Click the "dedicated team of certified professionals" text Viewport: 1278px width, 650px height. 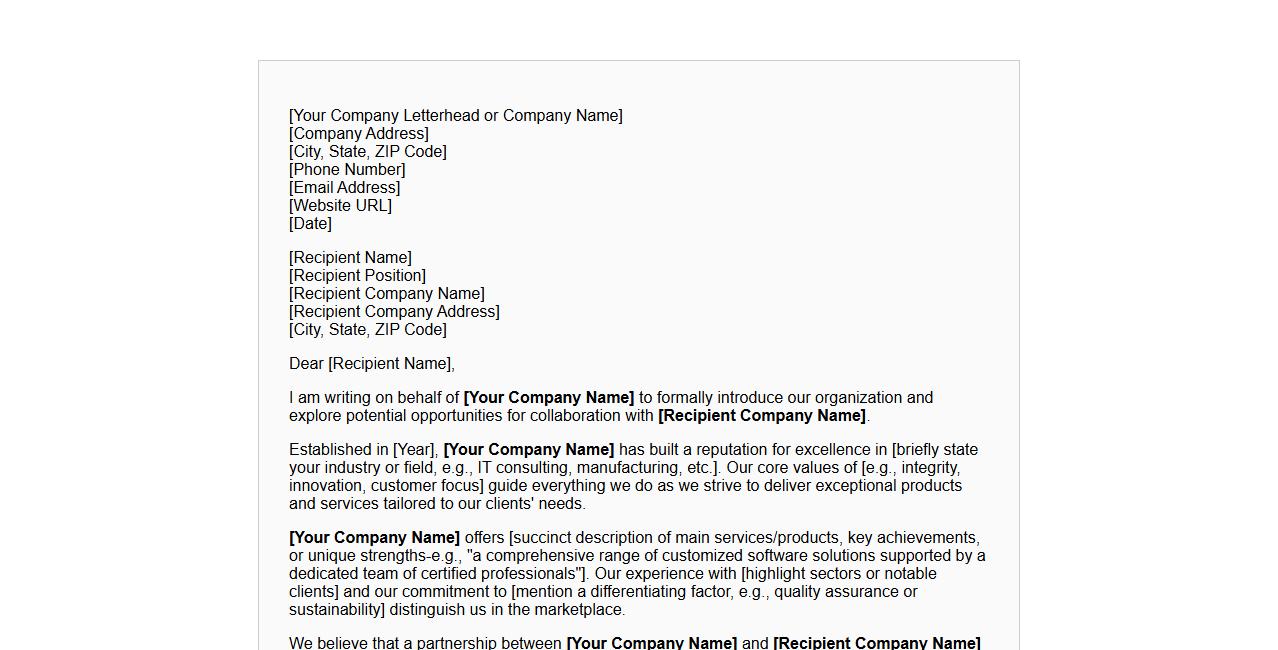pyautogui.click(x=432, y=574)
